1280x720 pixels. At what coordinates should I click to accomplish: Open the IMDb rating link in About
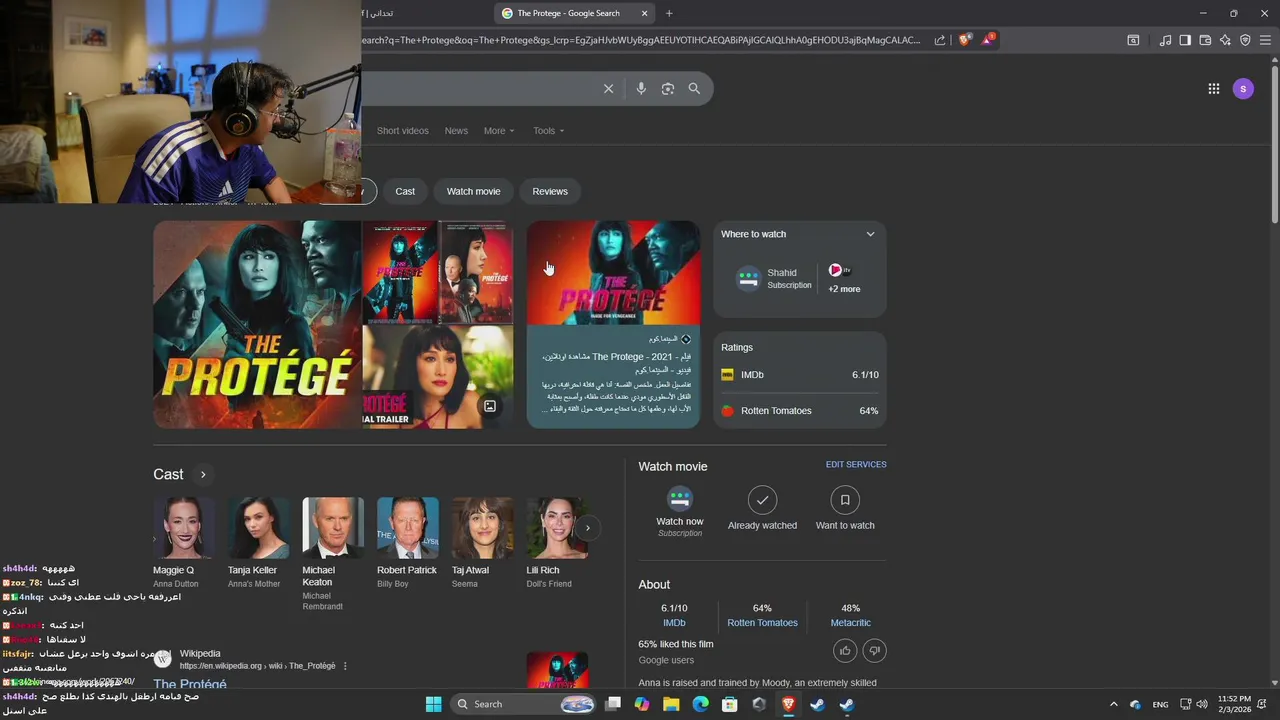click(x=674, y=623)
